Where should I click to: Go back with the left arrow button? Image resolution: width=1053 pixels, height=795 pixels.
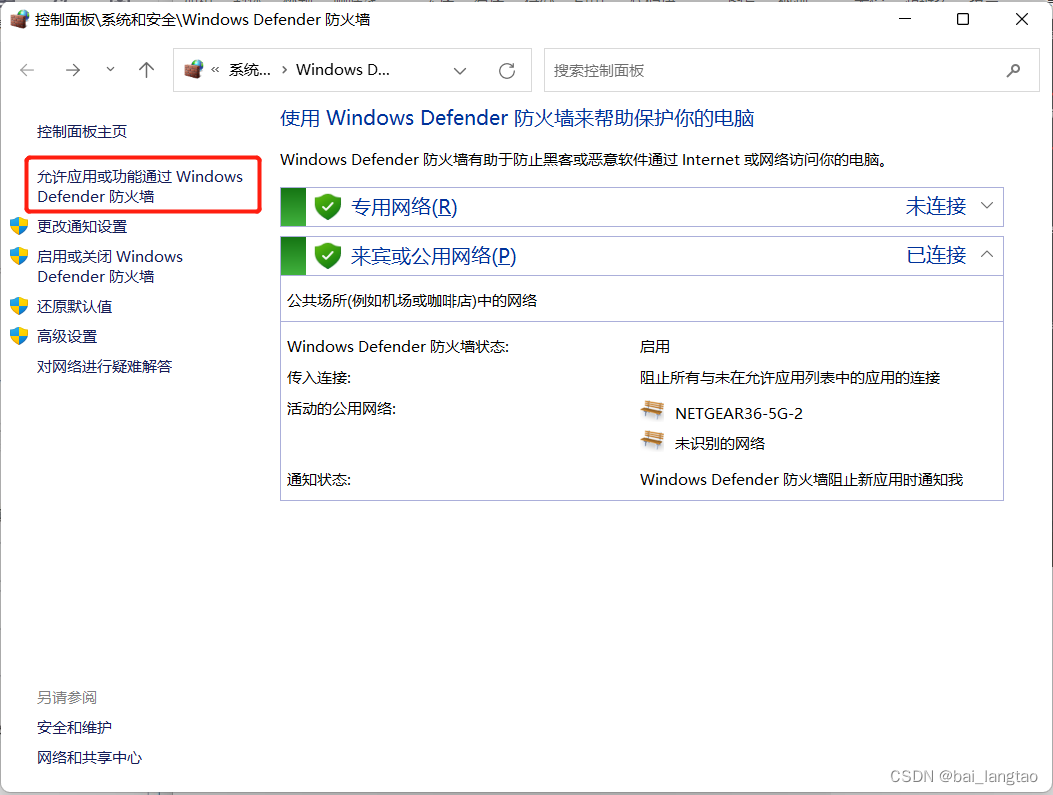click(x=27, y=70)
